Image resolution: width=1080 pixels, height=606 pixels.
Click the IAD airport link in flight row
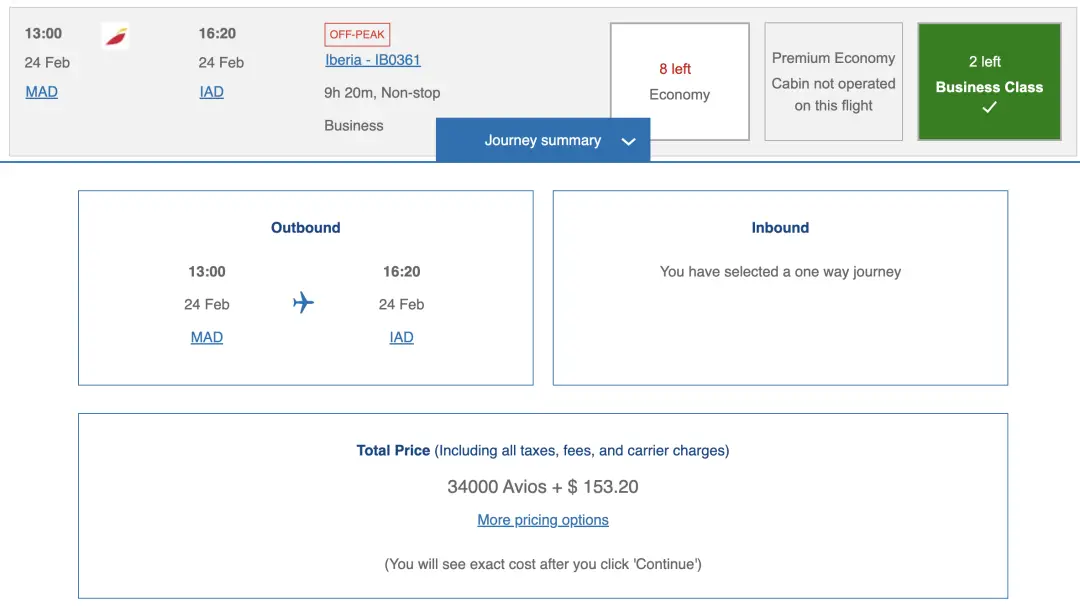(x=211, y=92)
